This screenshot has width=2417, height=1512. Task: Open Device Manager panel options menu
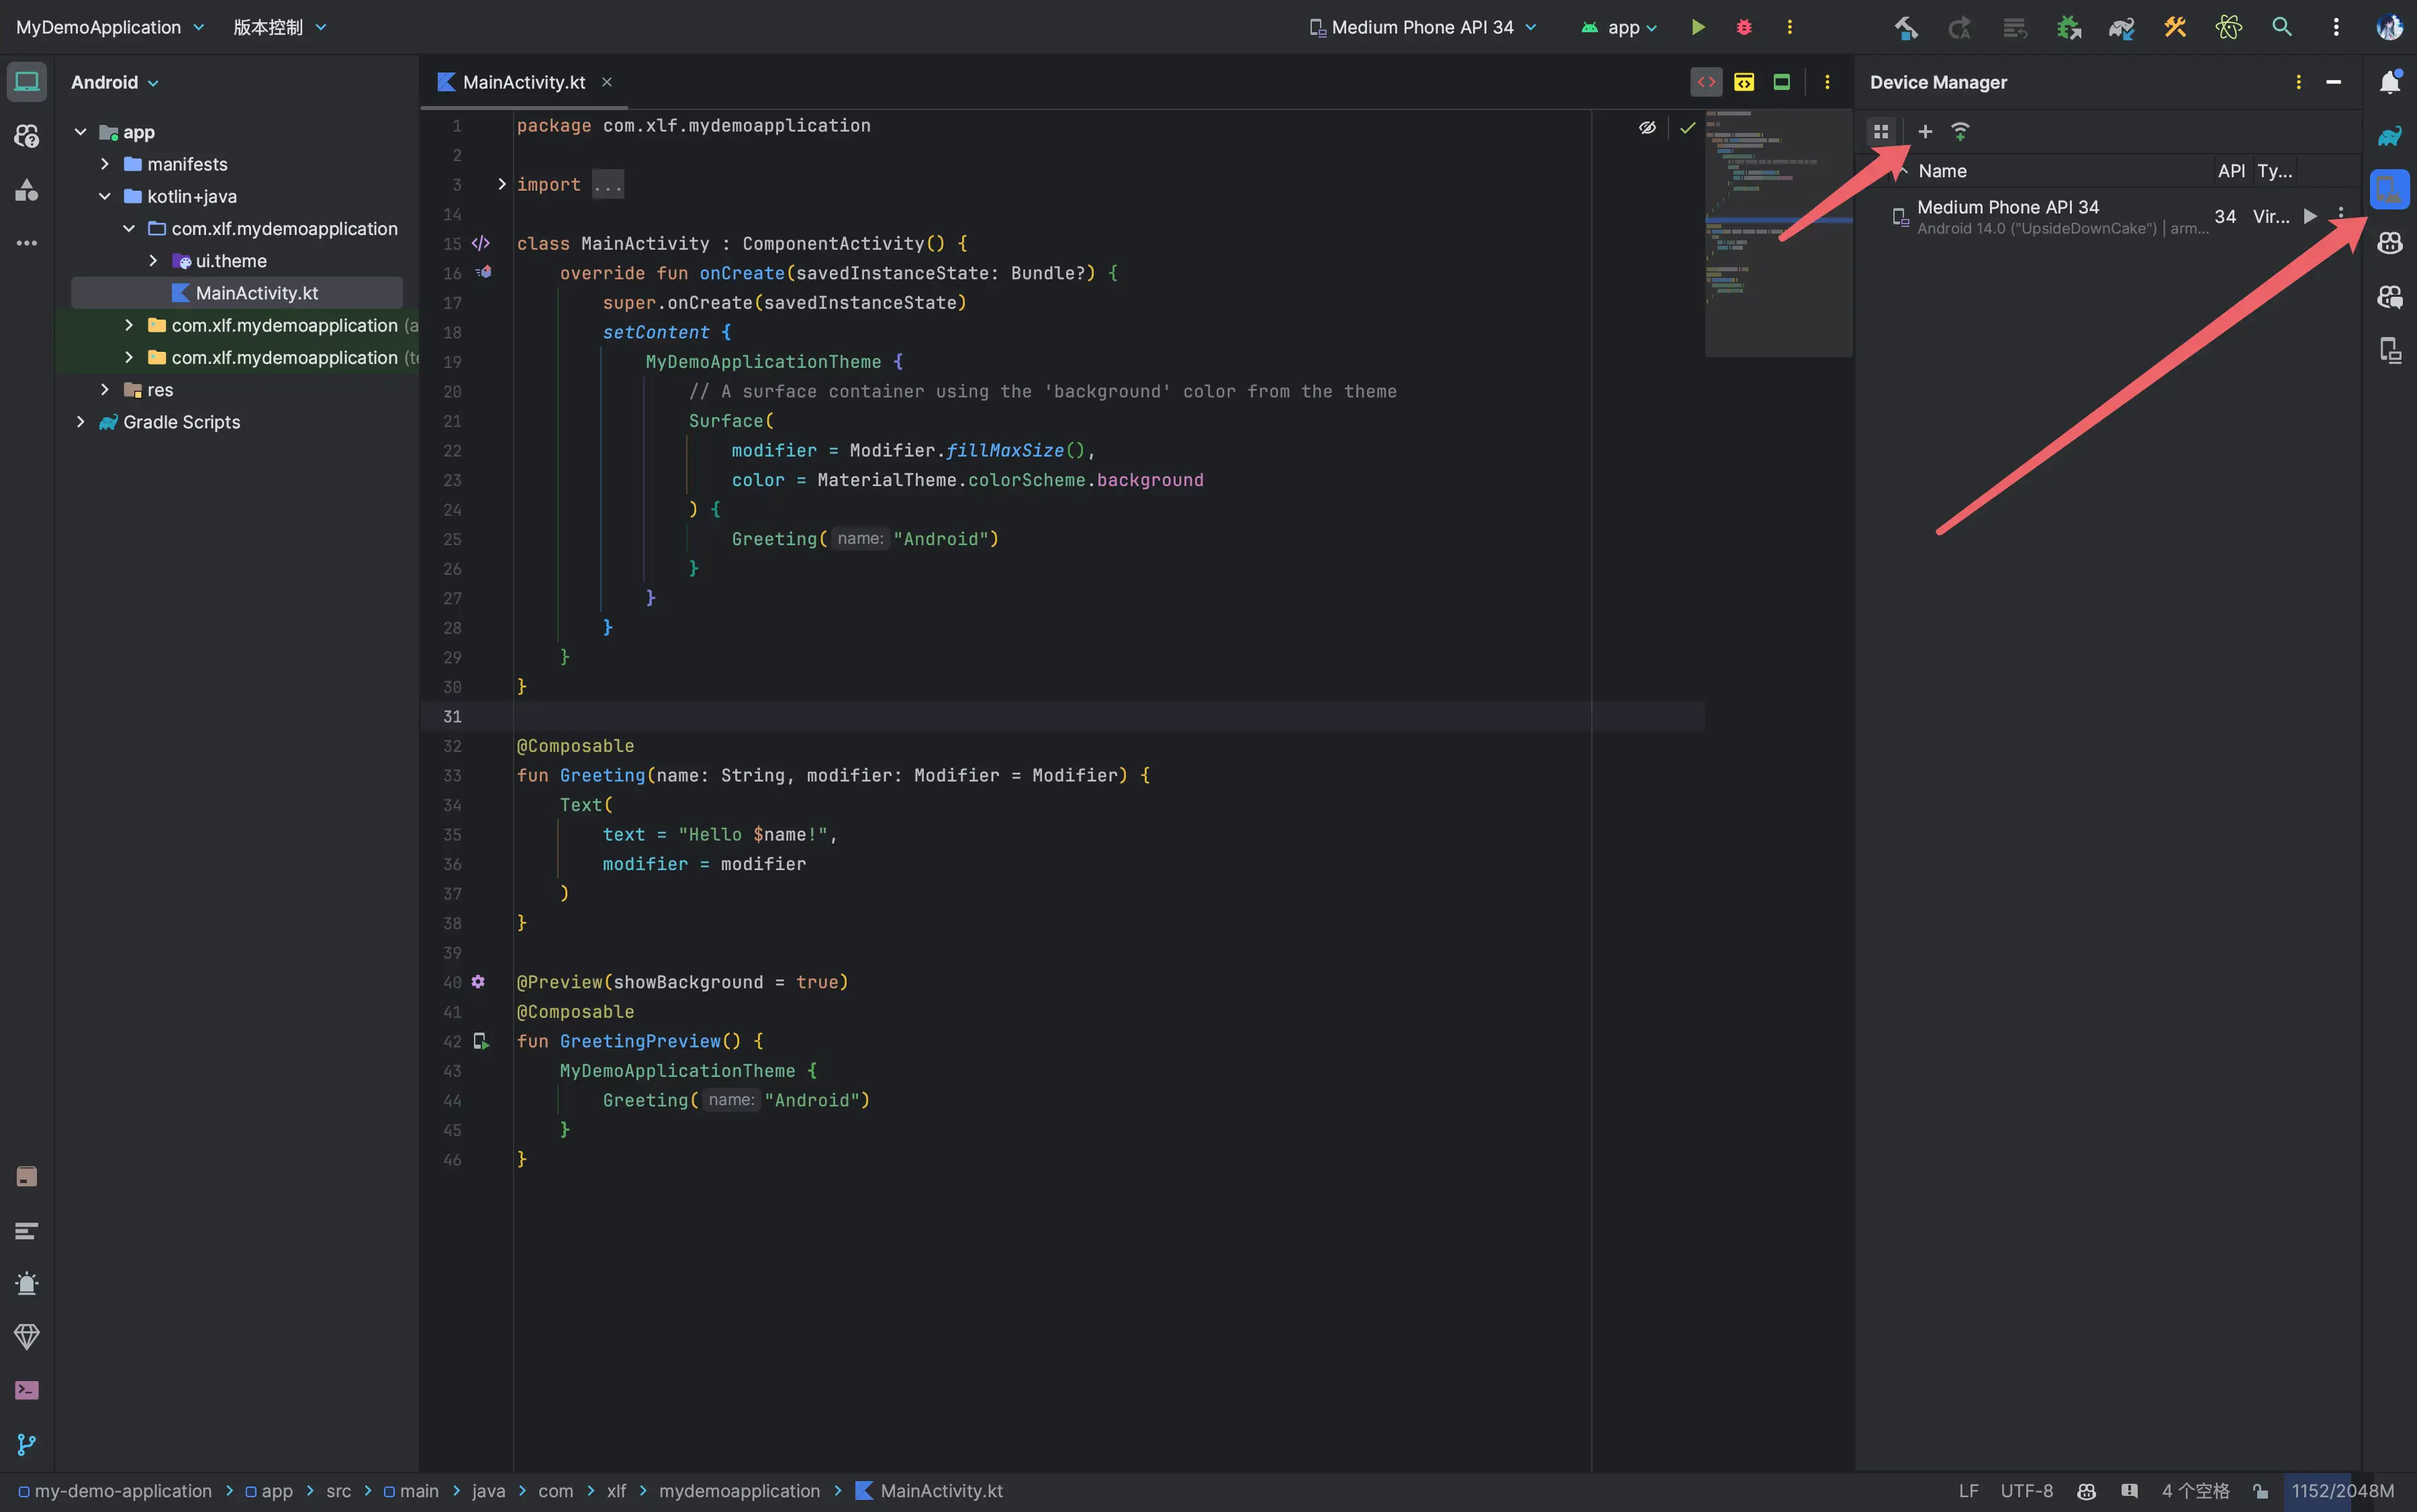2298,82
